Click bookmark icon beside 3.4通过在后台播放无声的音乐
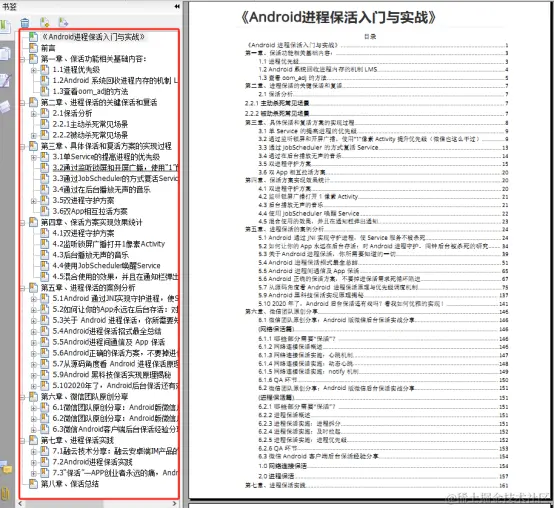This screenshot has height=509, width=554. [x=45, y=189]
